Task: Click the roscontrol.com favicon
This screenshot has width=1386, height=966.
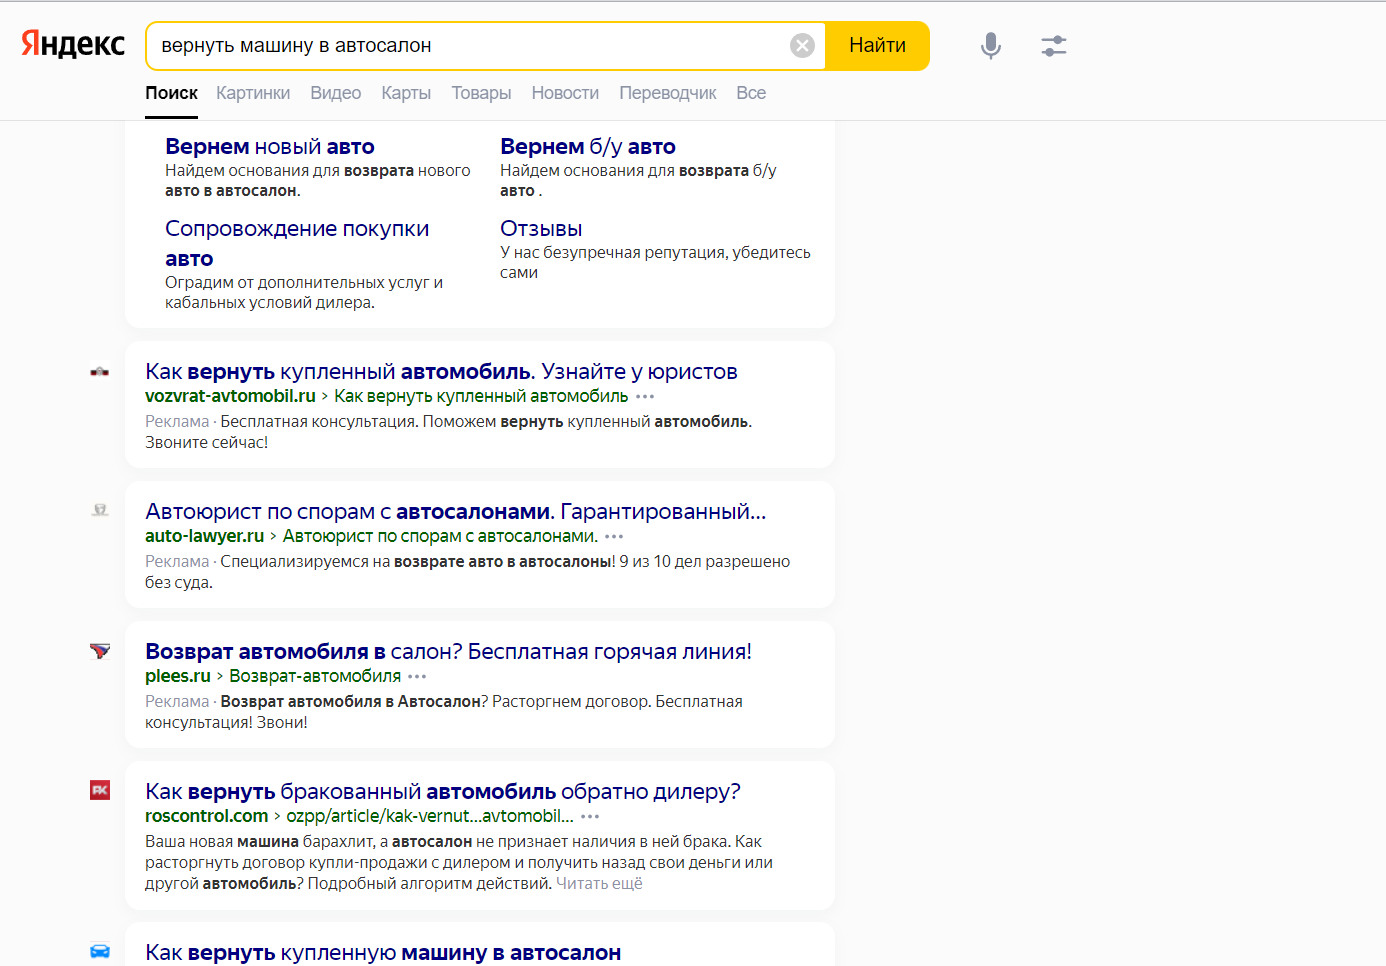Action: point(100,790)
